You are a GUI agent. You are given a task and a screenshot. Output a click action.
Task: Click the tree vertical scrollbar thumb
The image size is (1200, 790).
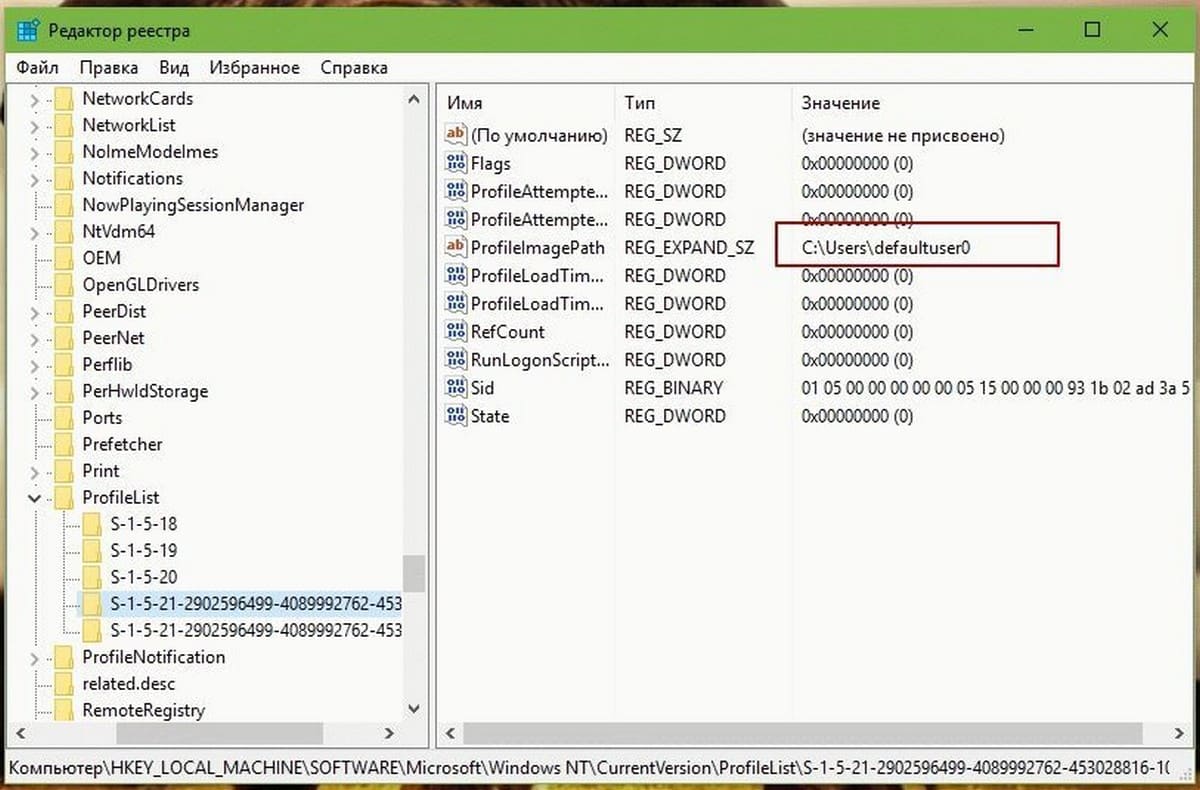tap(414, 574)
